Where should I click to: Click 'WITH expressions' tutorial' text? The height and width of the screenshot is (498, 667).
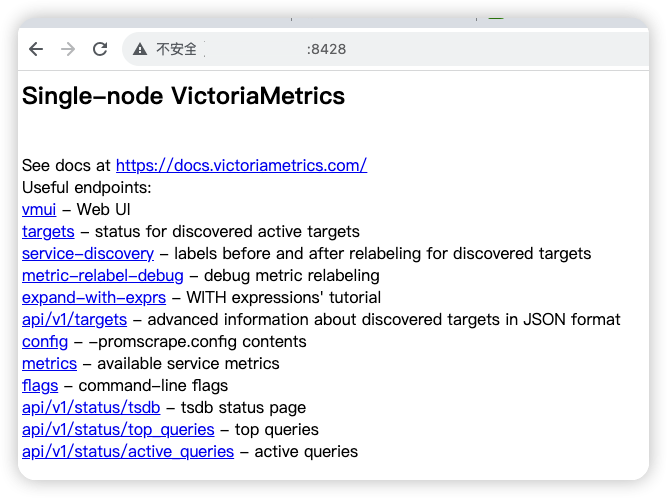coord(284,298)
